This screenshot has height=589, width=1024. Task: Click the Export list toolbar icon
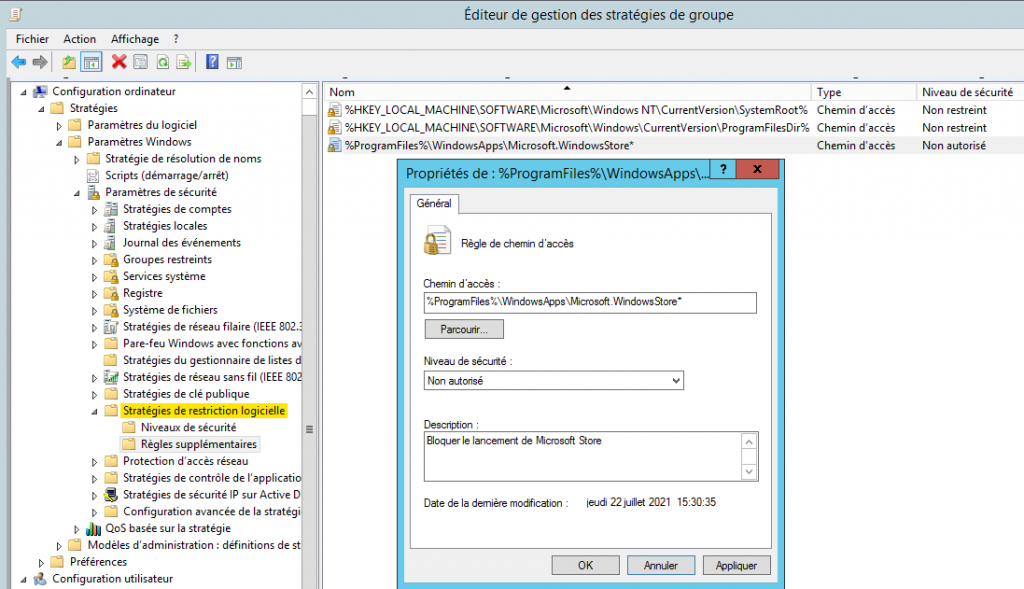184,62
